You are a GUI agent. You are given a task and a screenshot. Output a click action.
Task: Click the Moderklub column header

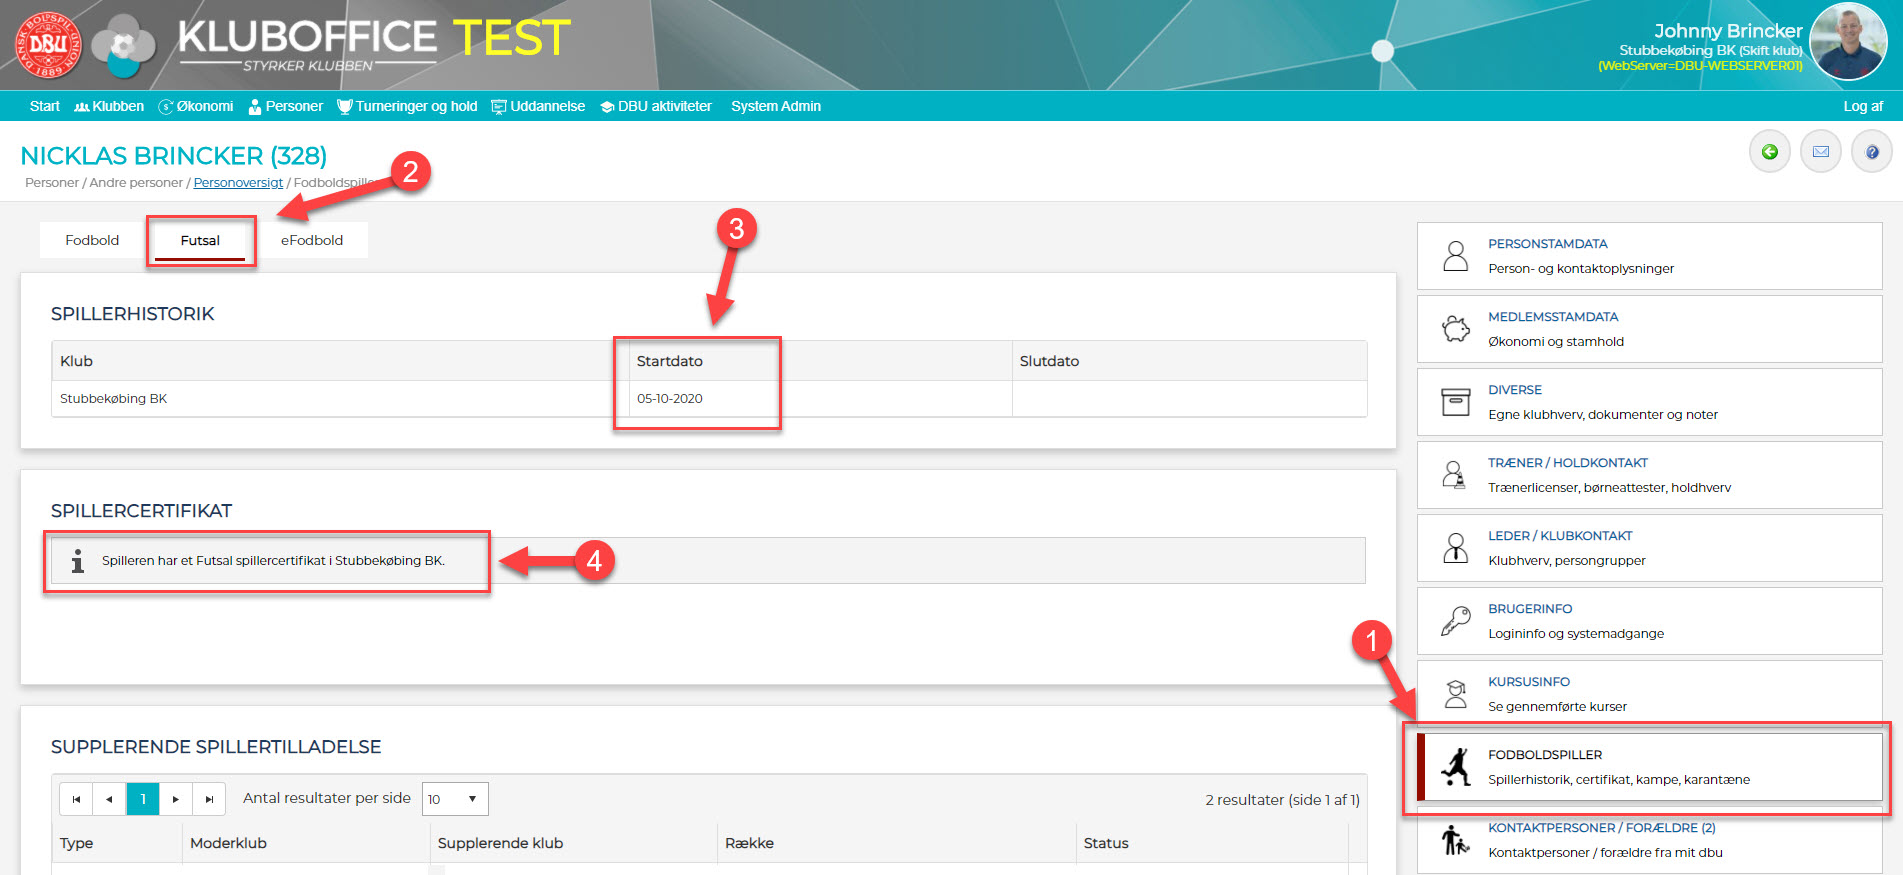click(x=306, y=843)
